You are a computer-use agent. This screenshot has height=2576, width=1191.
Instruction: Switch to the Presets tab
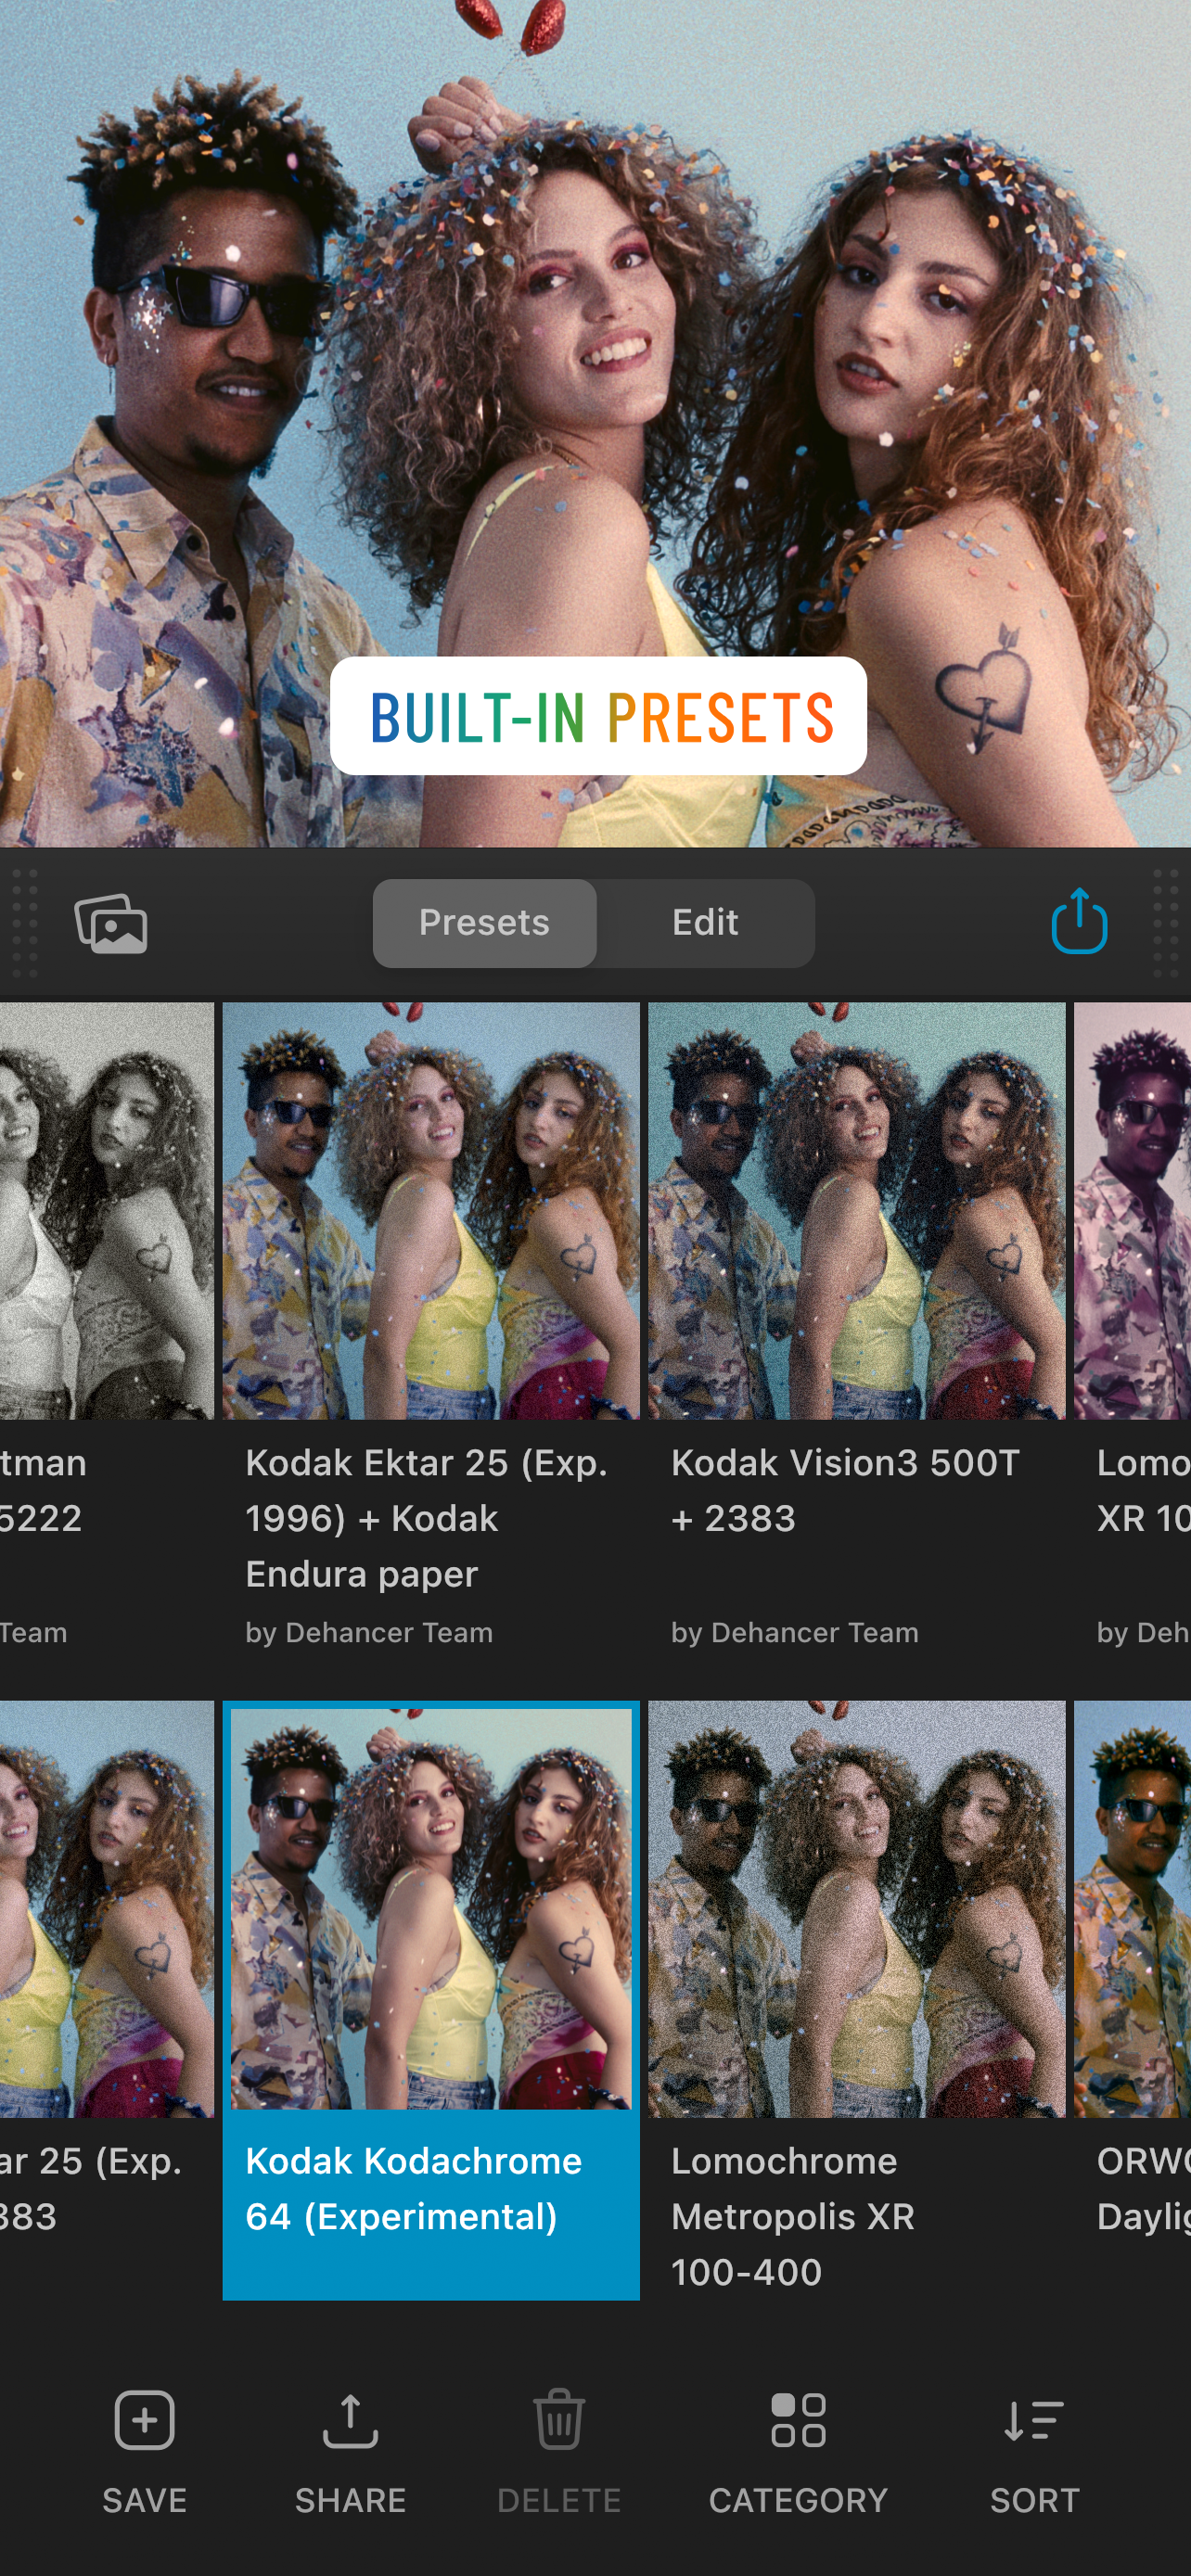pyautogui.click(x=485, y=923)
